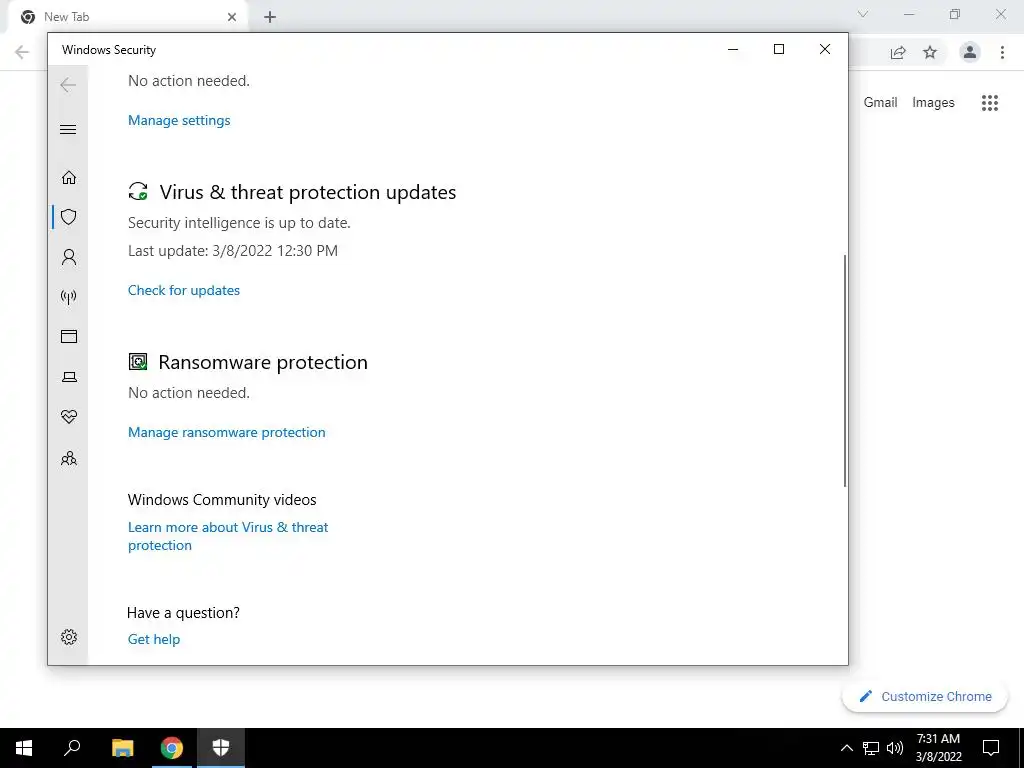The image size is (1024, 768).
Task: Close the Chrome New Tab tab
Action: click(232, 17)
